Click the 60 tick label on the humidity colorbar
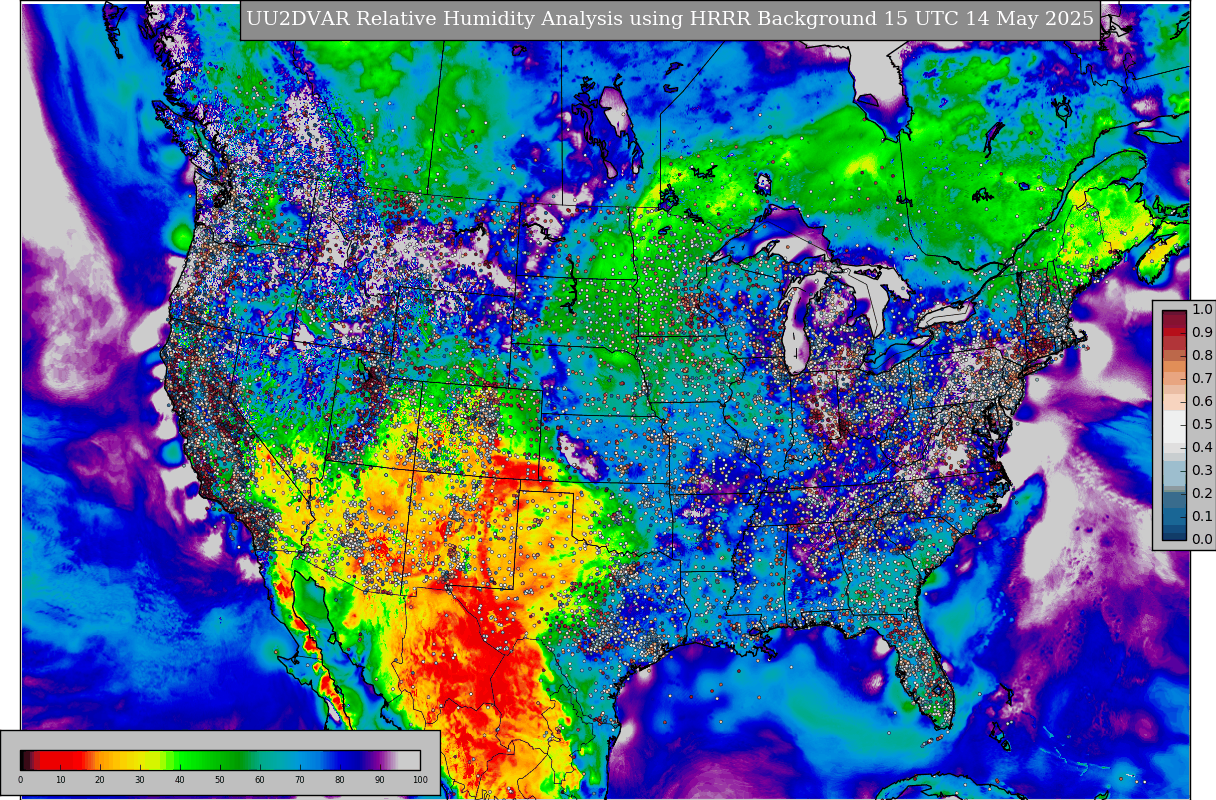 [260, 779]
